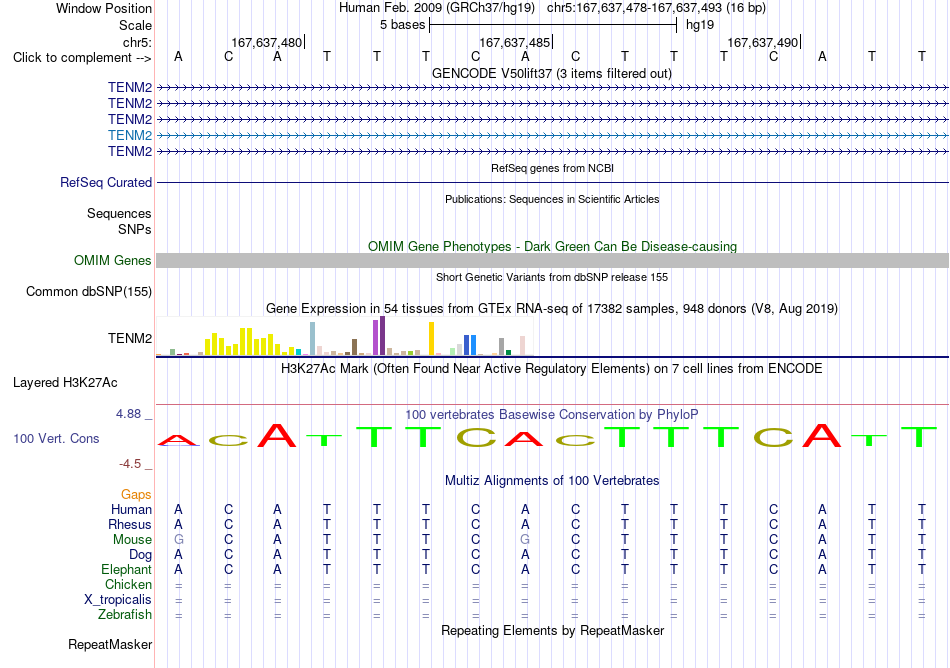Click the hg19 label beside the scale bar
The image size is (950, 668).
pos(700,25)
